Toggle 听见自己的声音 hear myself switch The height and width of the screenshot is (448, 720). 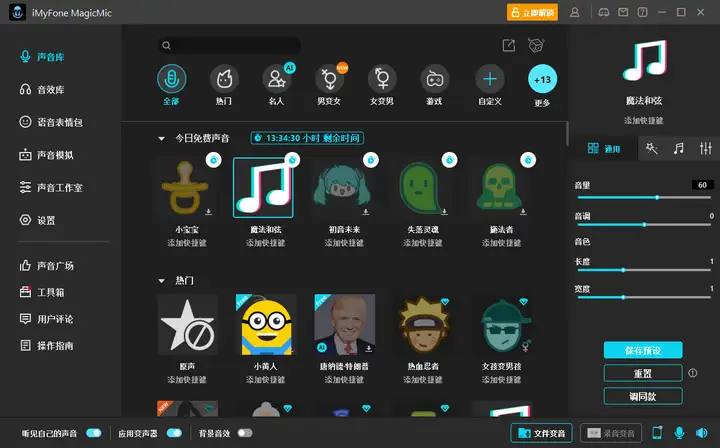(x=94, y=433)
